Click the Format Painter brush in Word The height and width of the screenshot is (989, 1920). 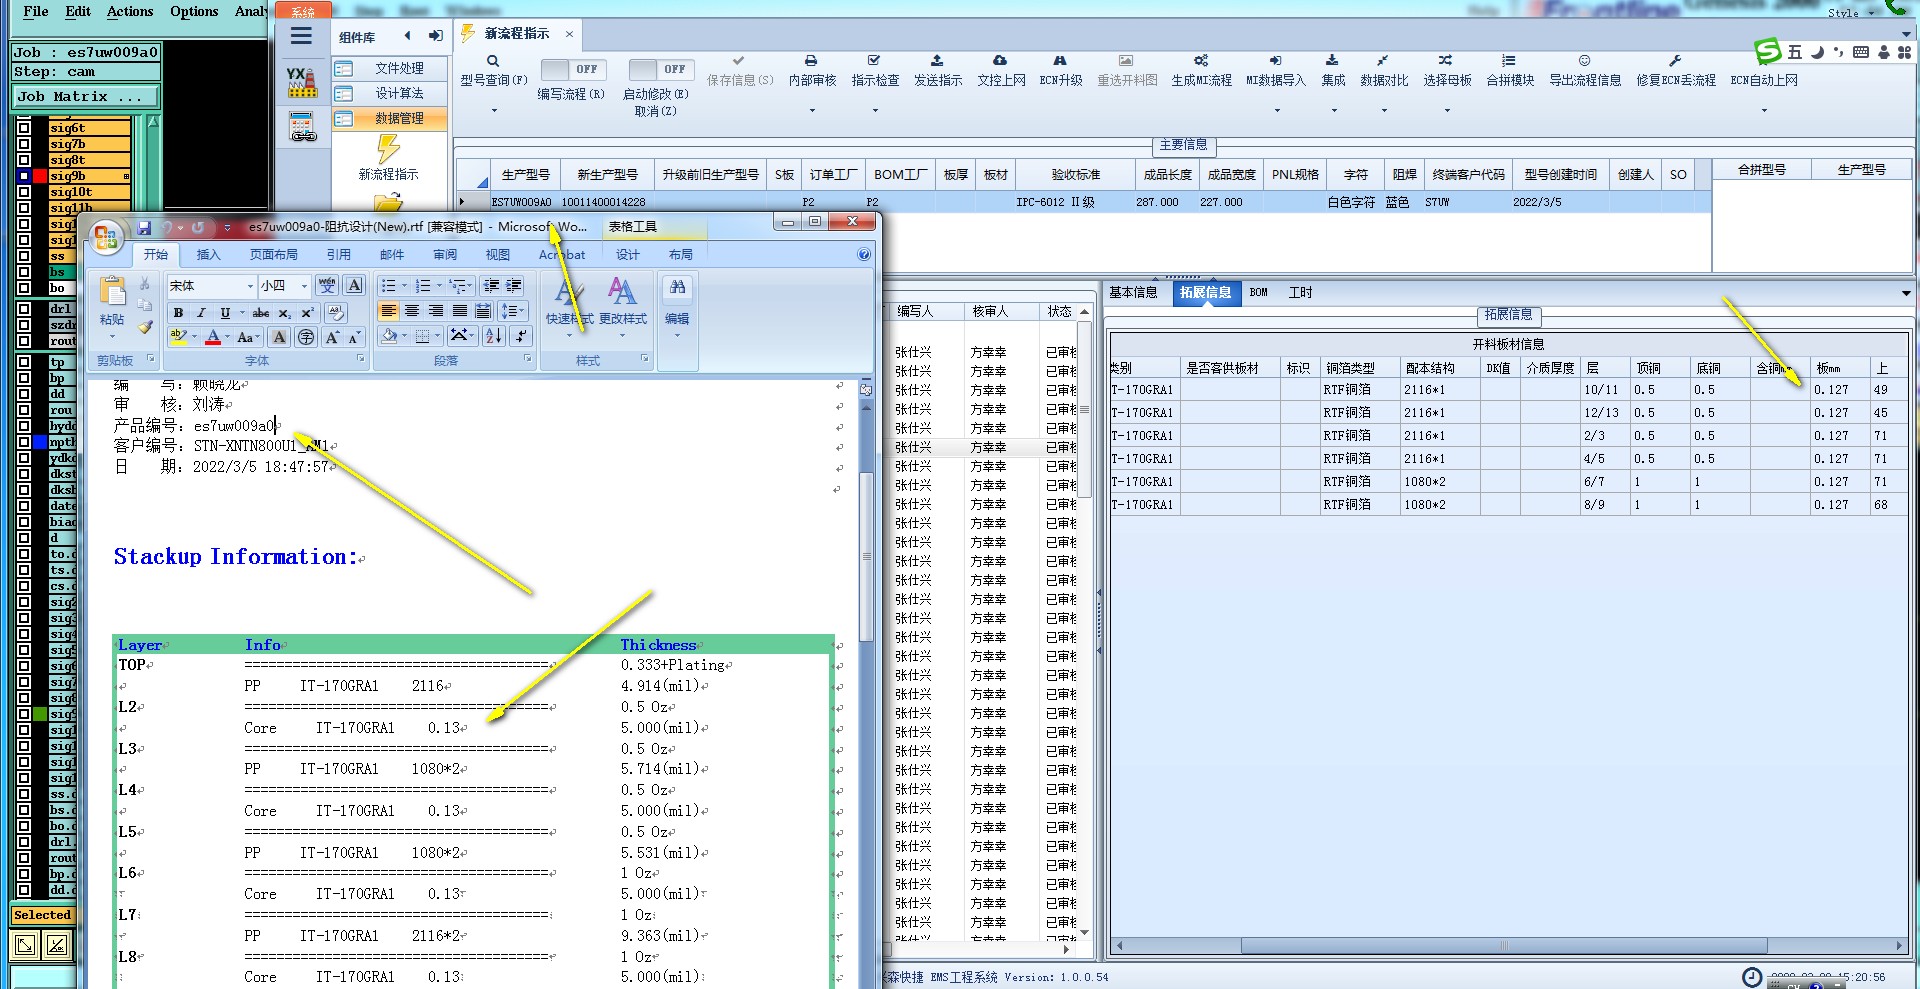coord(145,326)
